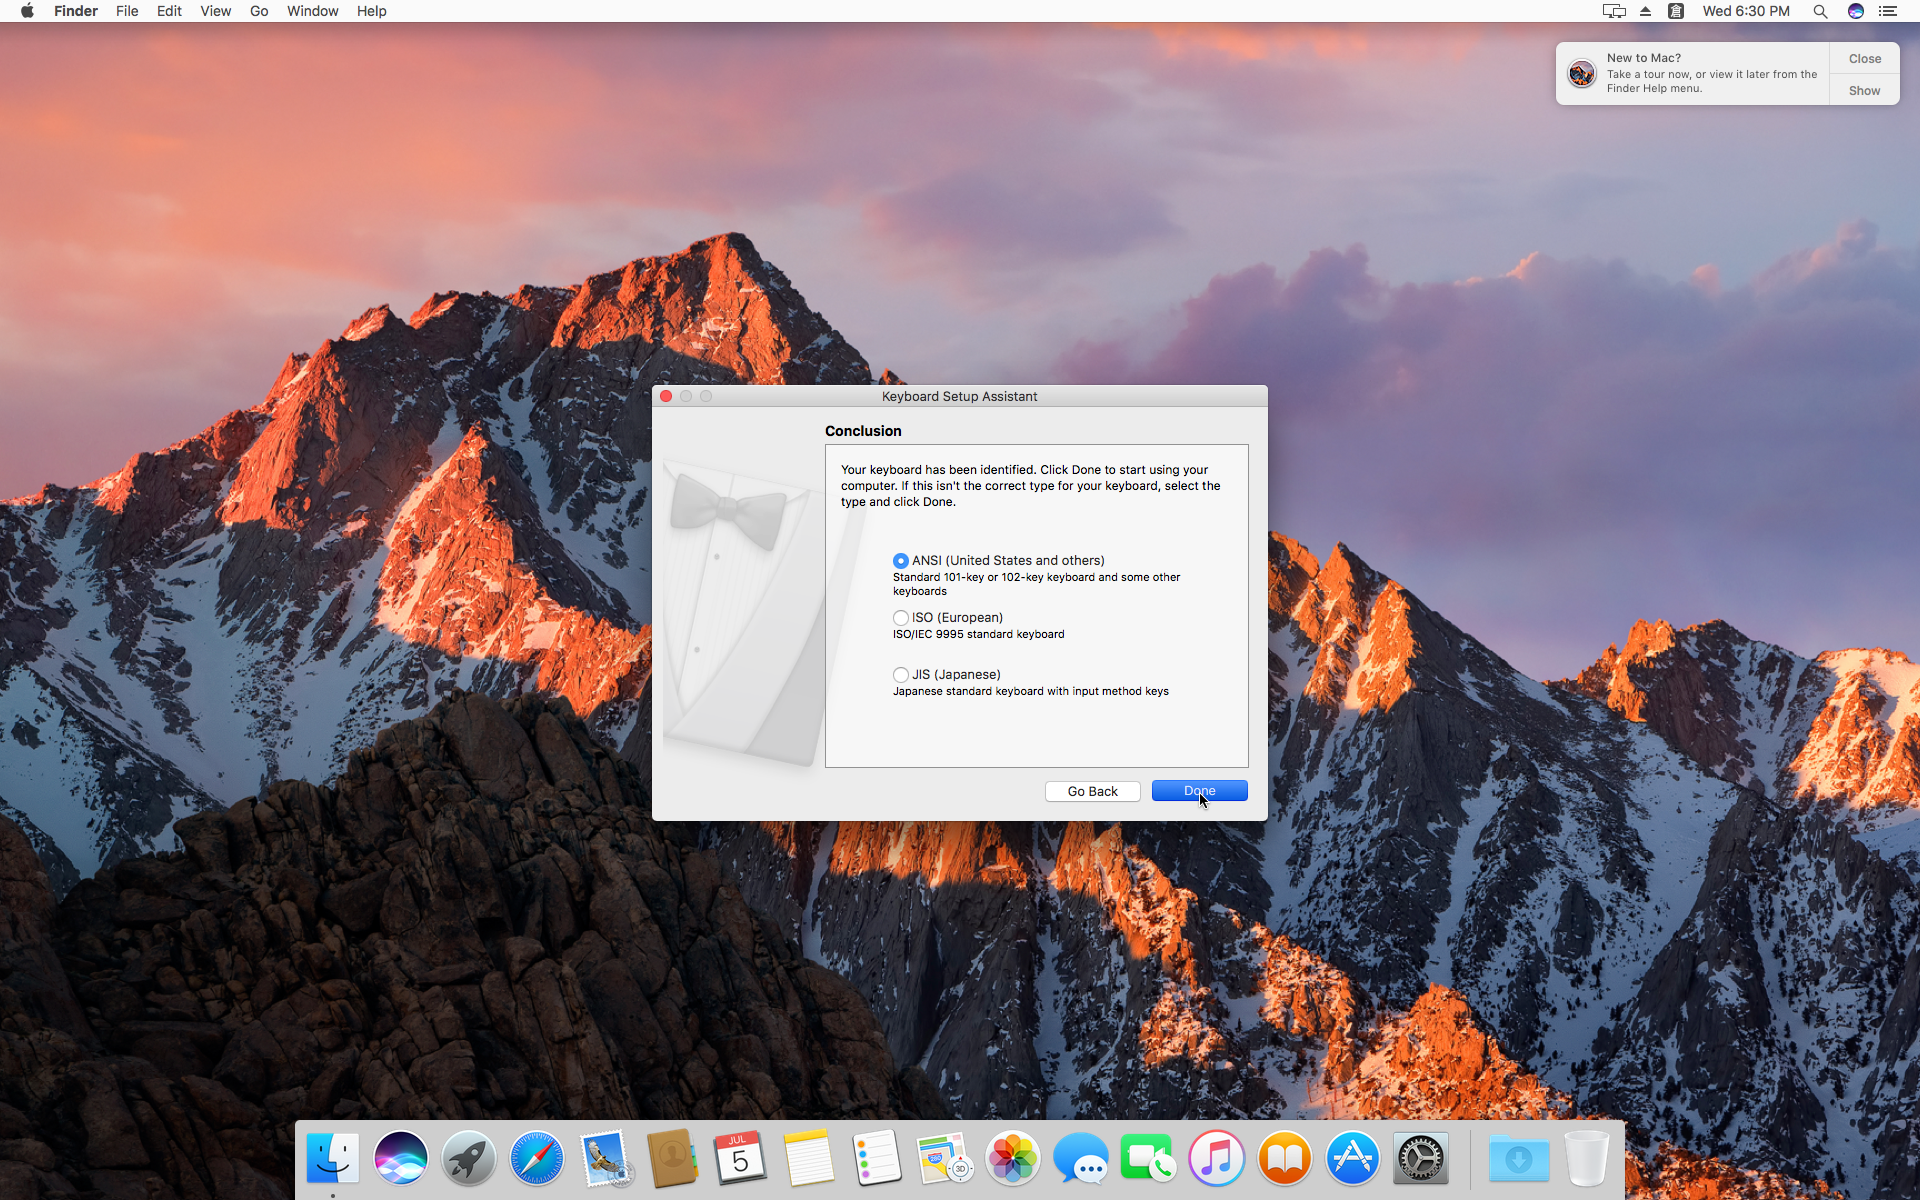This screenshot has width=1920, height=1200.
Task: Open Messages app in Dock
Action: click(x=1081, y=1158)
